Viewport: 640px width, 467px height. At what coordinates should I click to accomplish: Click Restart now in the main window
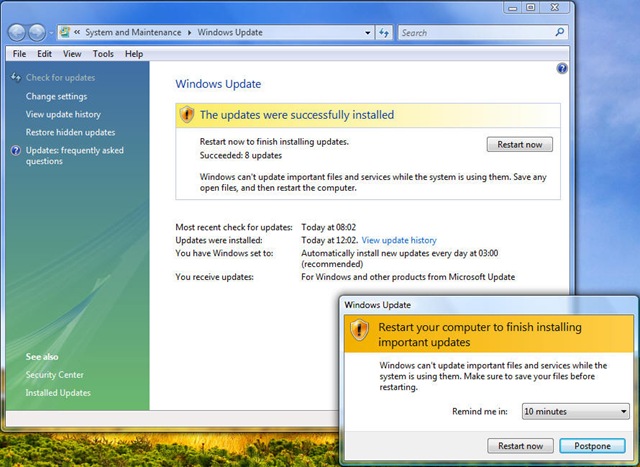(x=520, y=145)
